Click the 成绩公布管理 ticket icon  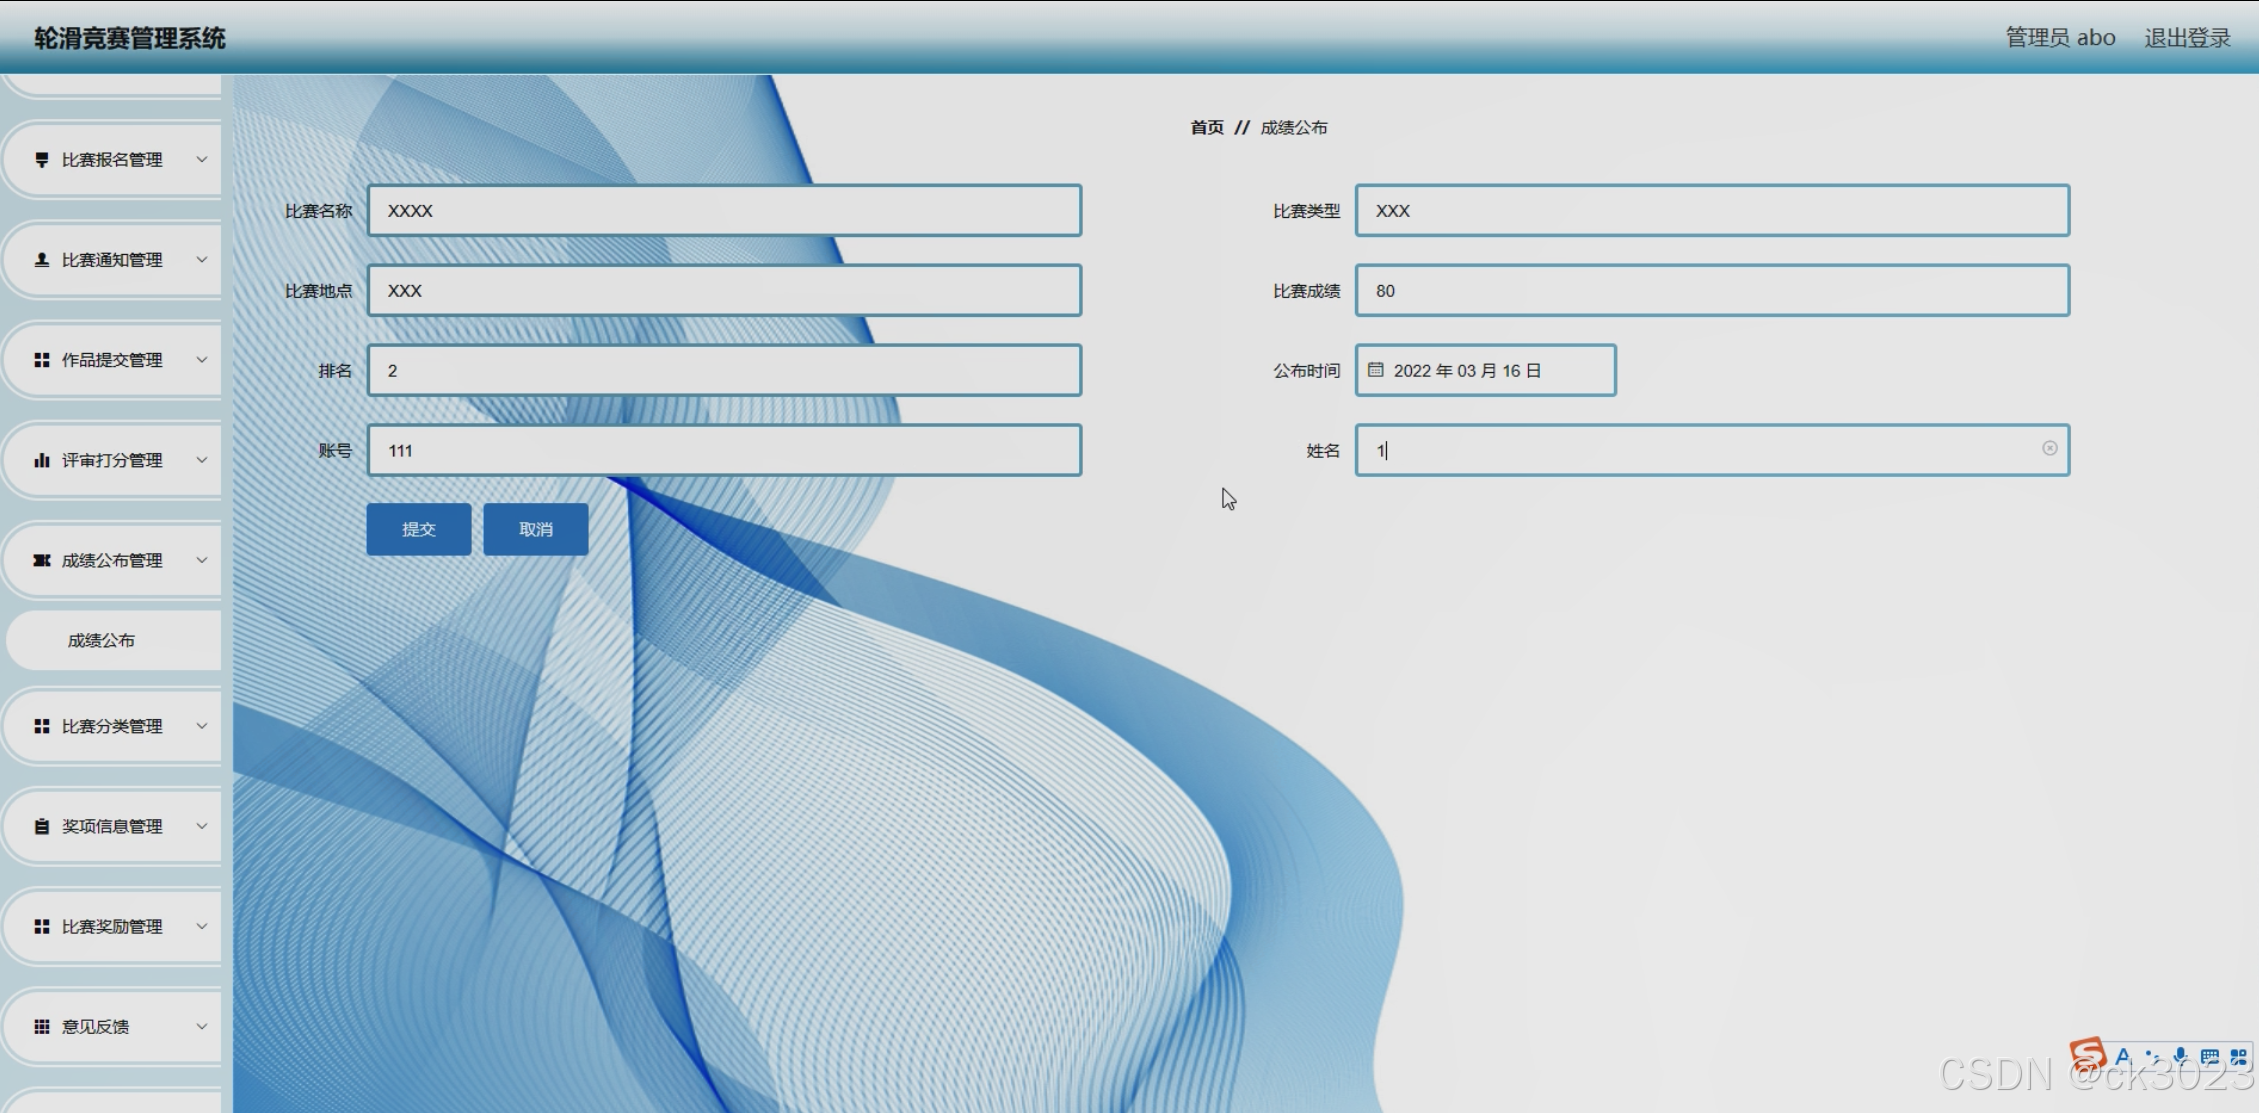(42, 560)
